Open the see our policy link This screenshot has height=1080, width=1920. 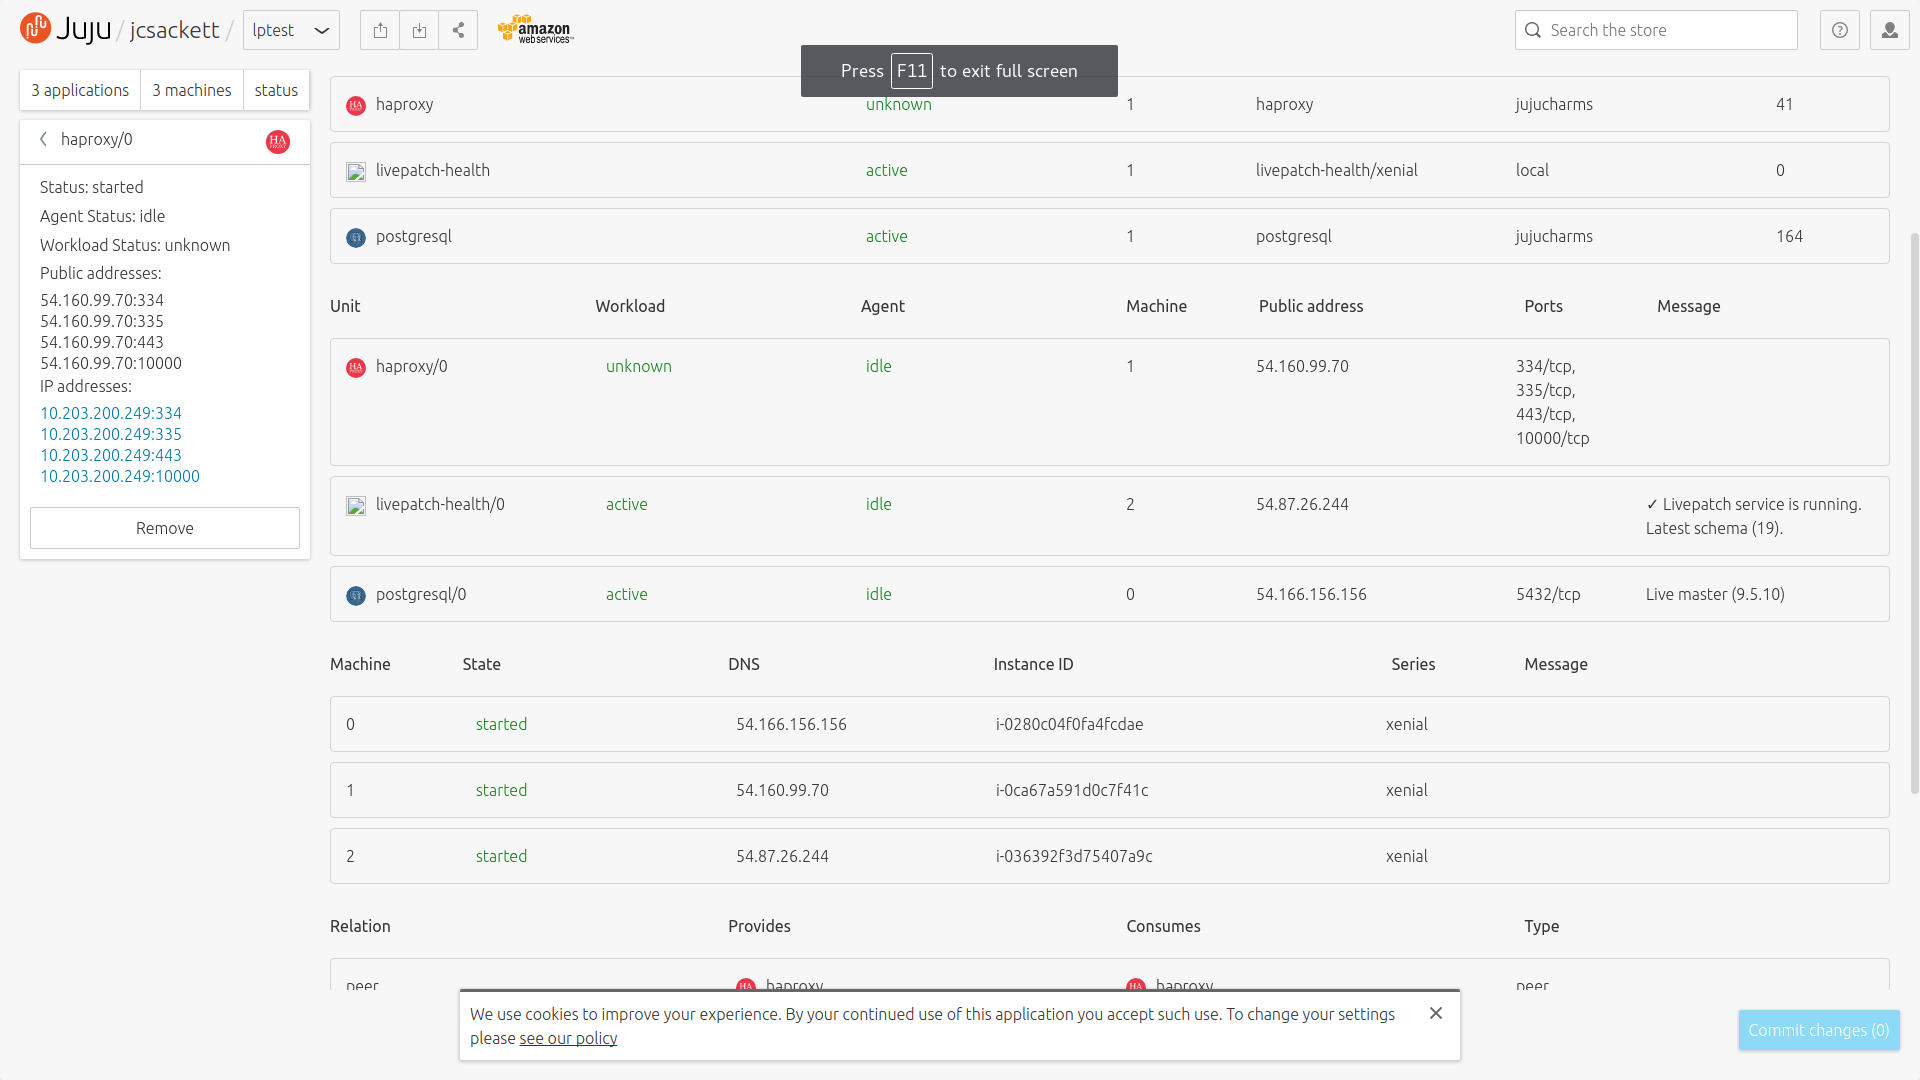tap(568, 1038)
